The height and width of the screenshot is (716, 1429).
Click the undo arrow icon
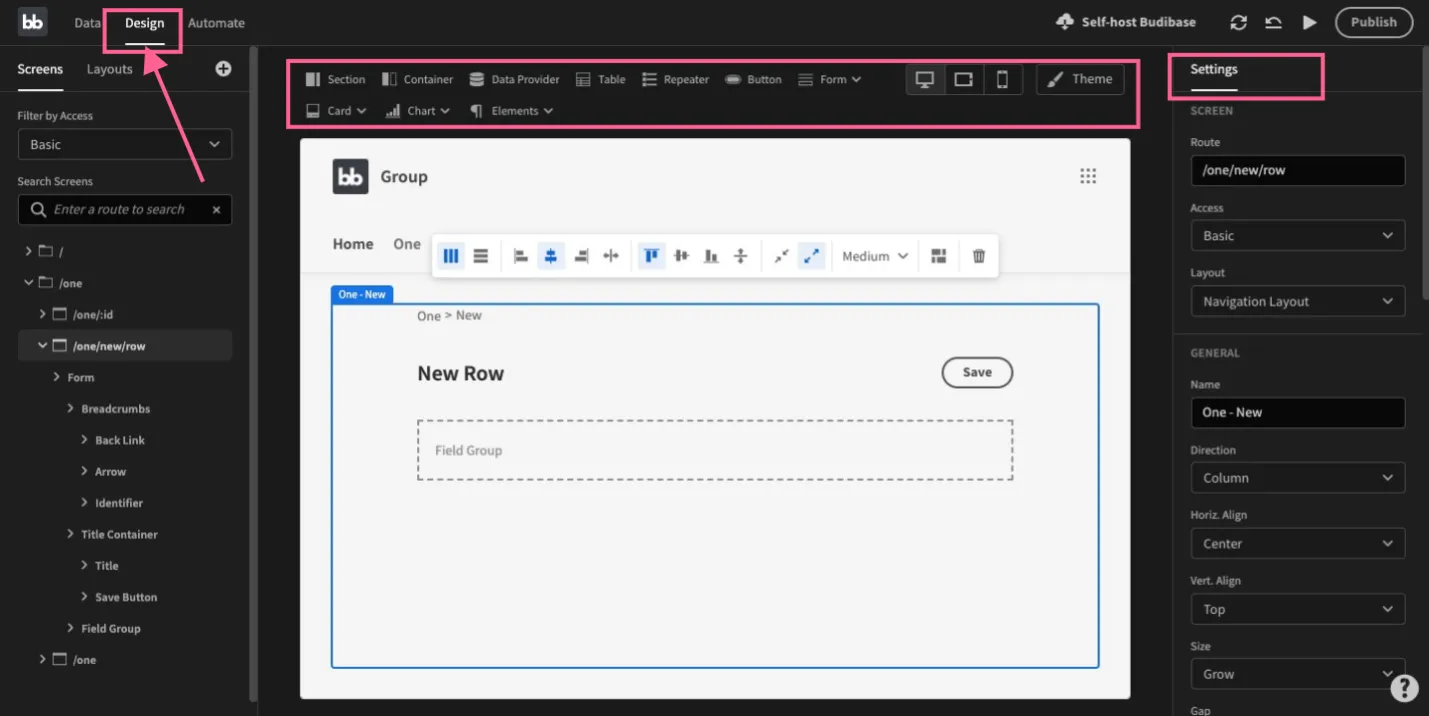point(1273,22)
